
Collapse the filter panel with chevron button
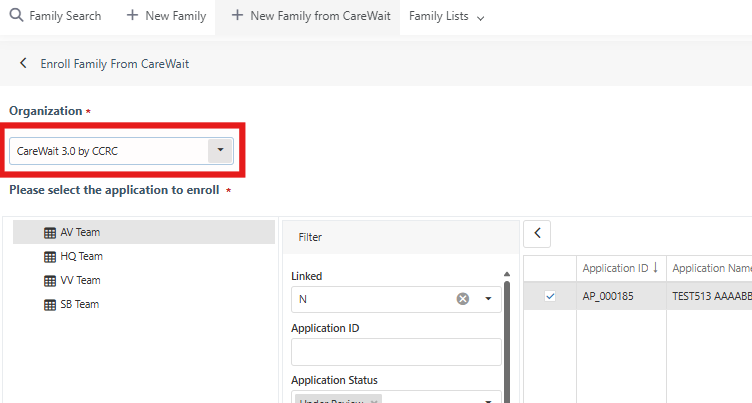[537, 234]
